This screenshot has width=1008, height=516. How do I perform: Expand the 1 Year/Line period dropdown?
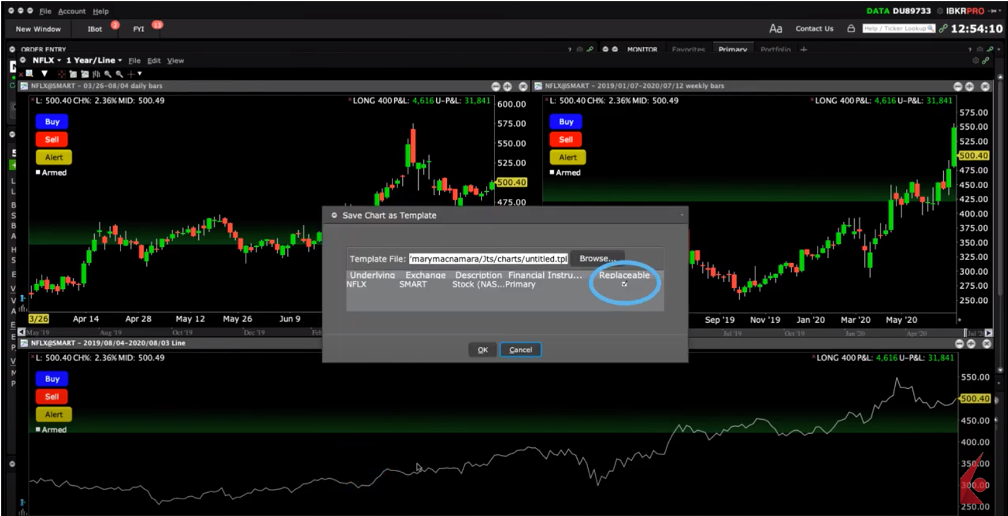(x=119, y=61)
